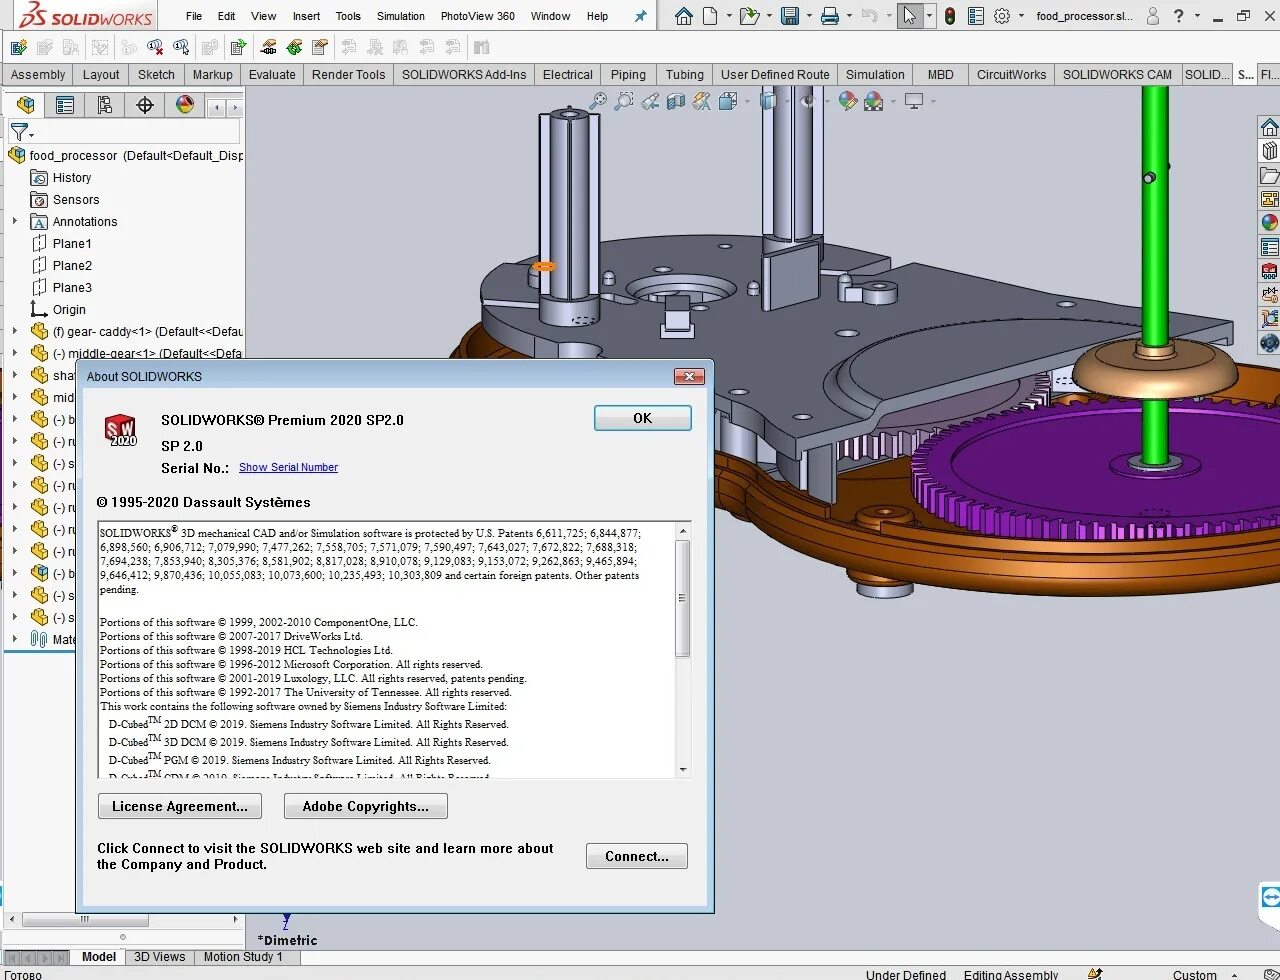Open the PropertyManager tab icon
This screenshot has height=980, width=1280.
coord(65,105)
